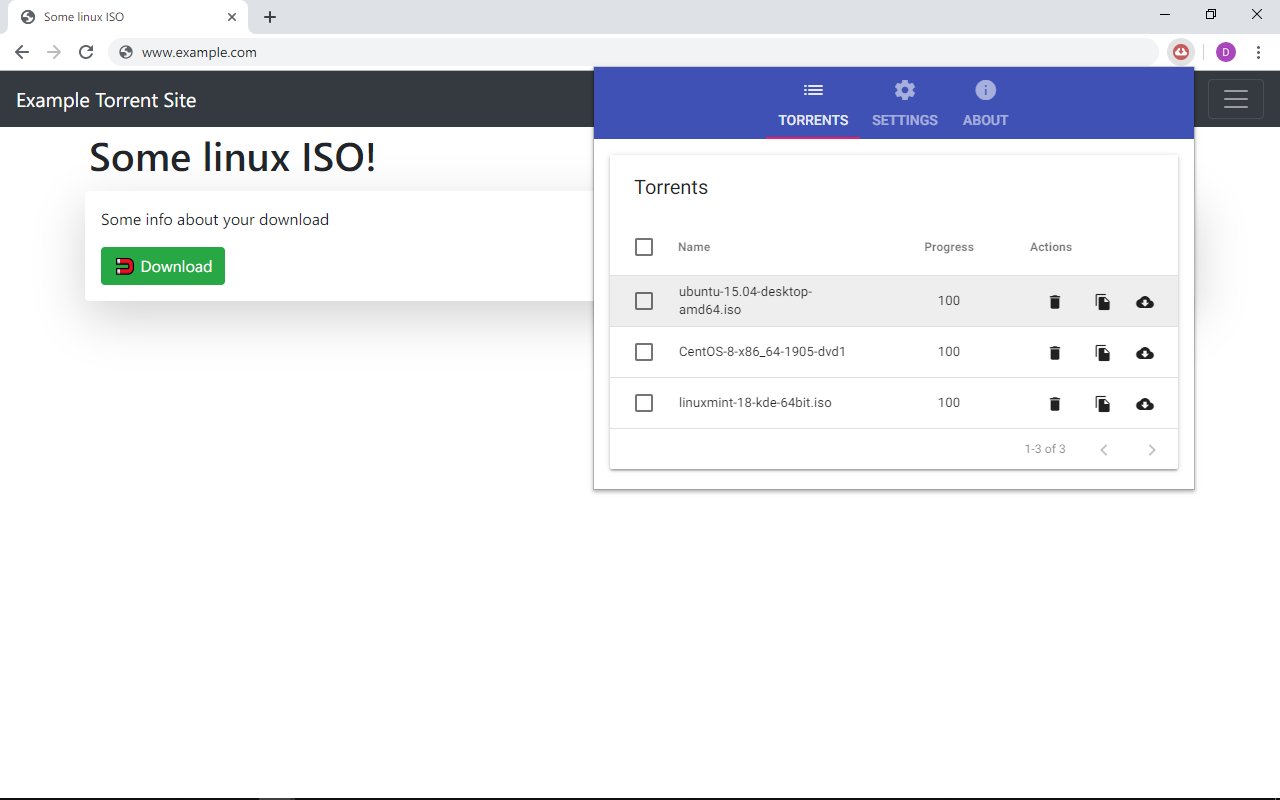This screenshot has width=1280, height=800.
Task: Open the site's hamburger menu
Action: (x=1235, y=98)
